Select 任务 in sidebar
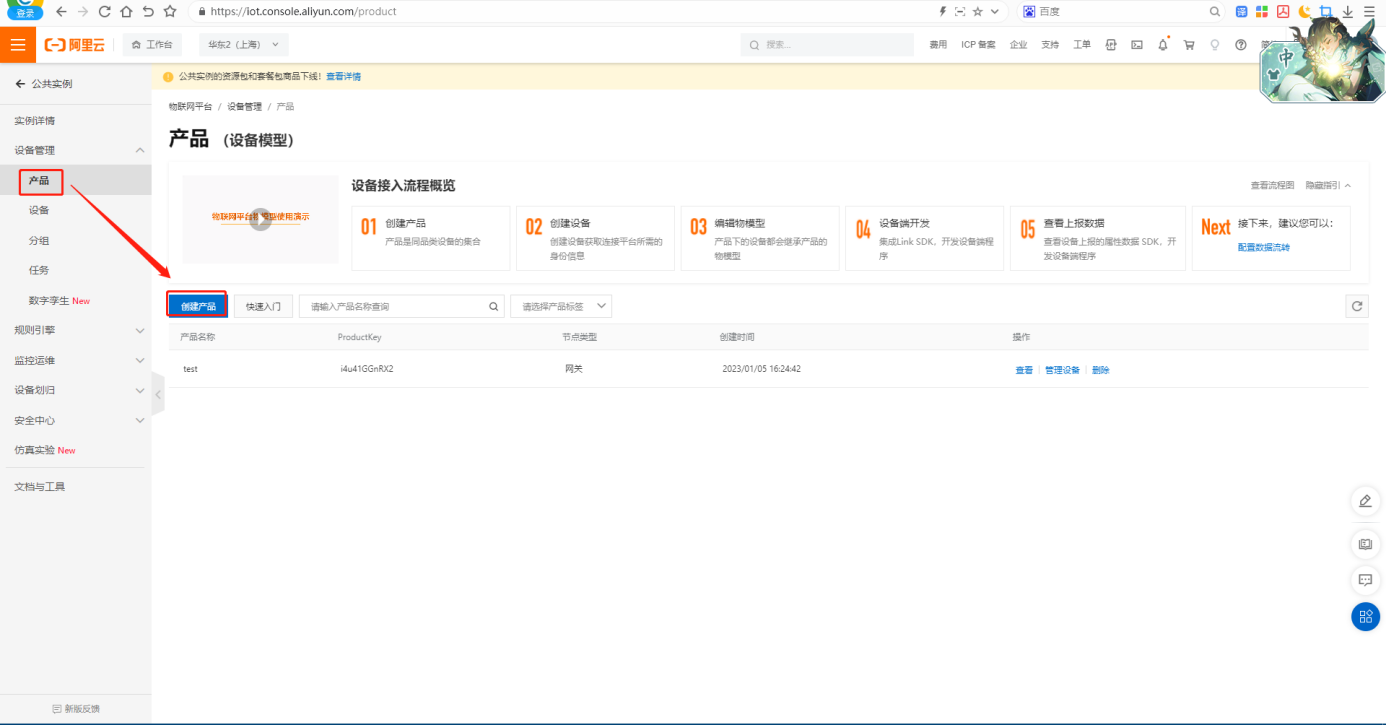Image resolution: width=1386 pixels, height=725 pixels. tap(39, 270)
